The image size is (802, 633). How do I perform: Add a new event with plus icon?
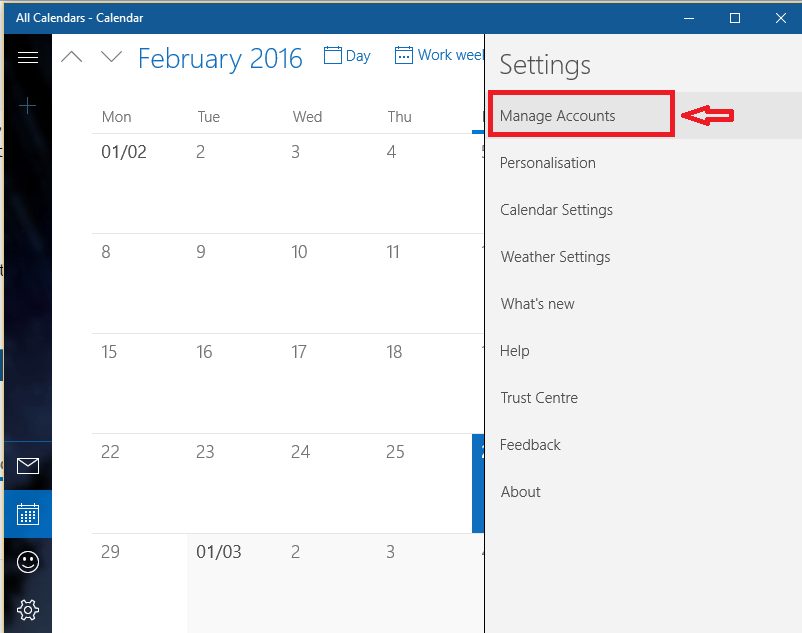(27, 106)
